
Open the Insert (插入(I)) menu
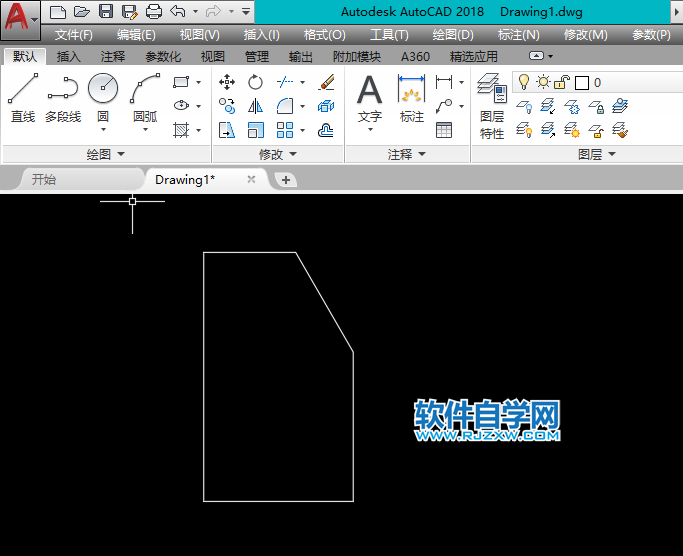coord(261,34)
